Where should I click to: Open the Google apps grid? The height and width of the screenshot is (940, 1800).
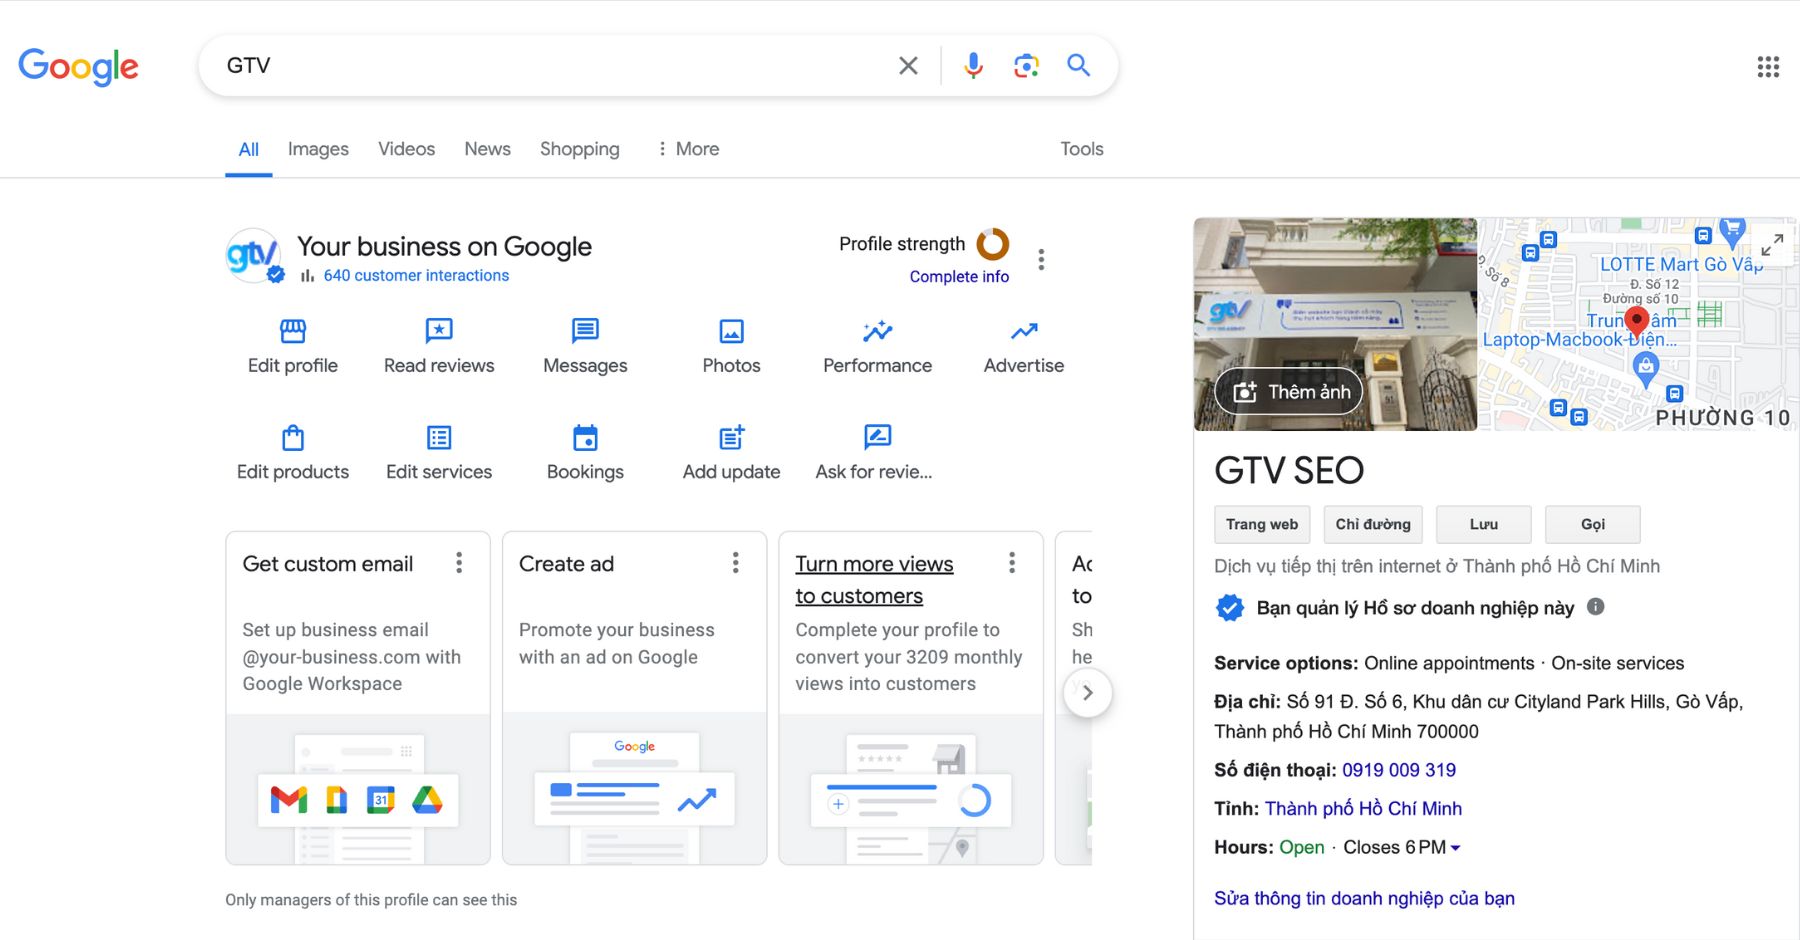1769,66
